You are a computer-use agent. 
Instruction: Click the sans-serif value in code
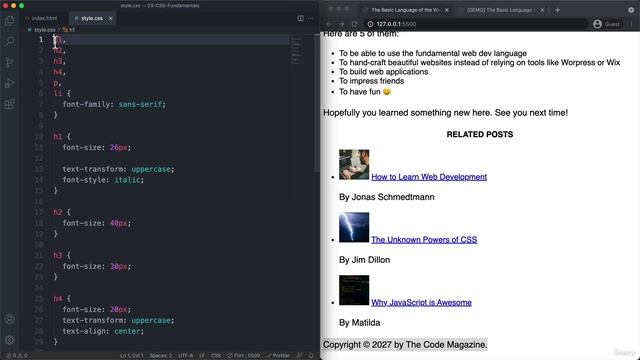[x=140, y=104]
